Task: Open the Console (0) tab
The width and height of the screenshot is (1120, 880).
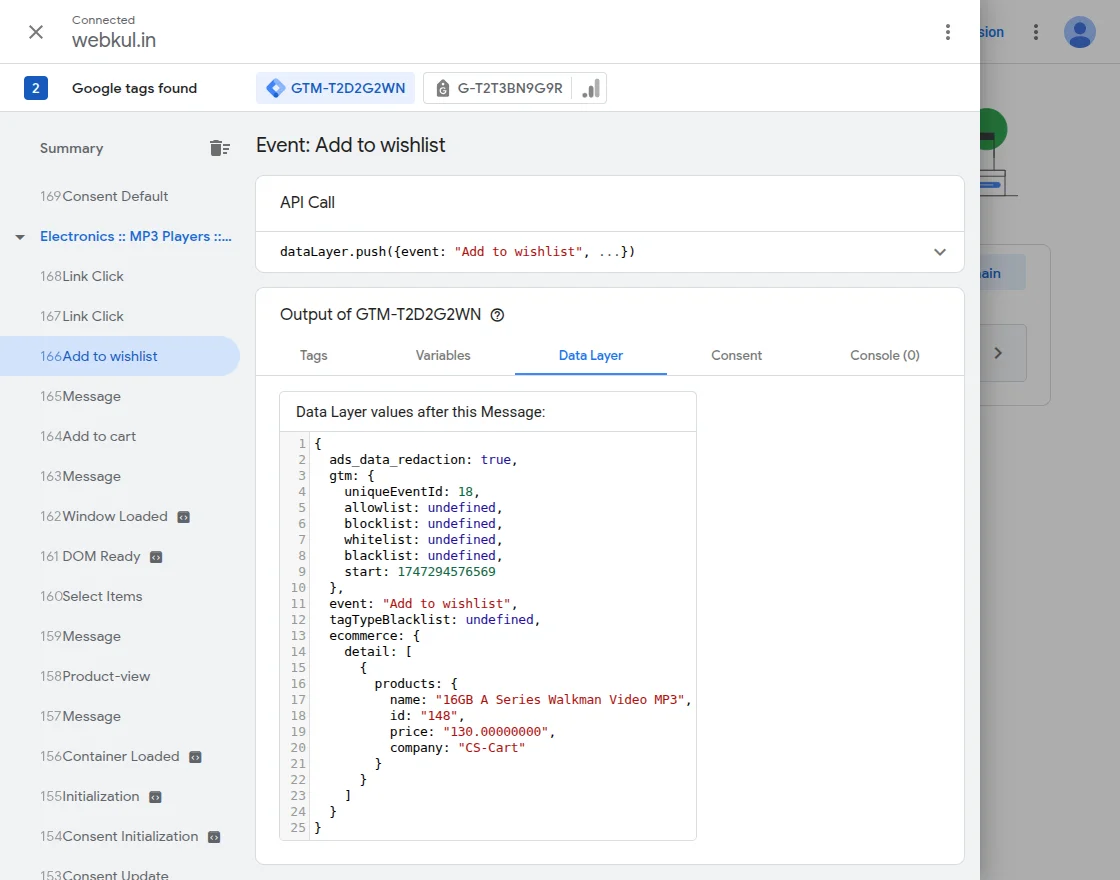Action: [884, 355]
